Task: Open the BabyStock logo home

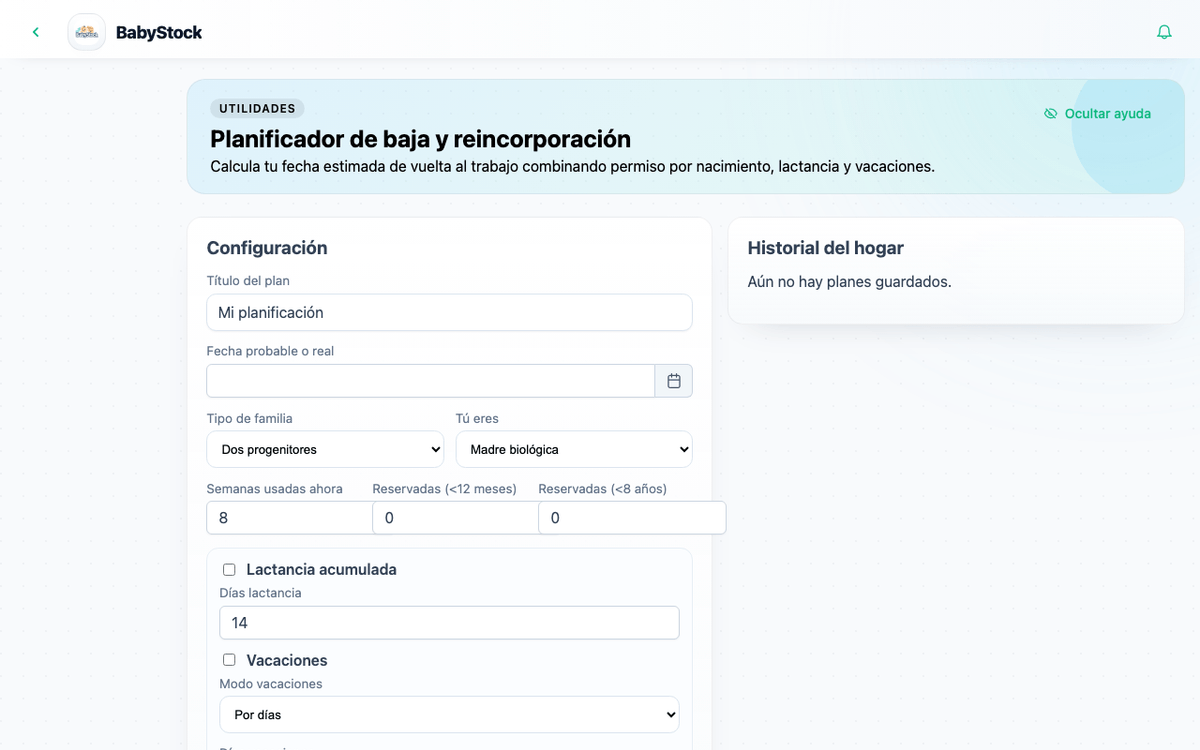Action: (x=87, y=32)
